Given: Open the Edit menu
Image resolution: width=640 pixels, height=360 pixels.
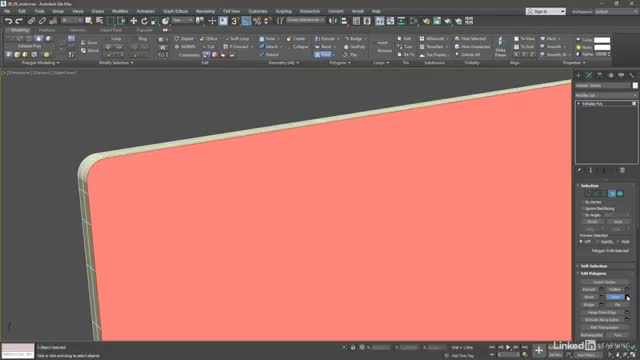Looking at the screenshot, I should pos(22,11).
